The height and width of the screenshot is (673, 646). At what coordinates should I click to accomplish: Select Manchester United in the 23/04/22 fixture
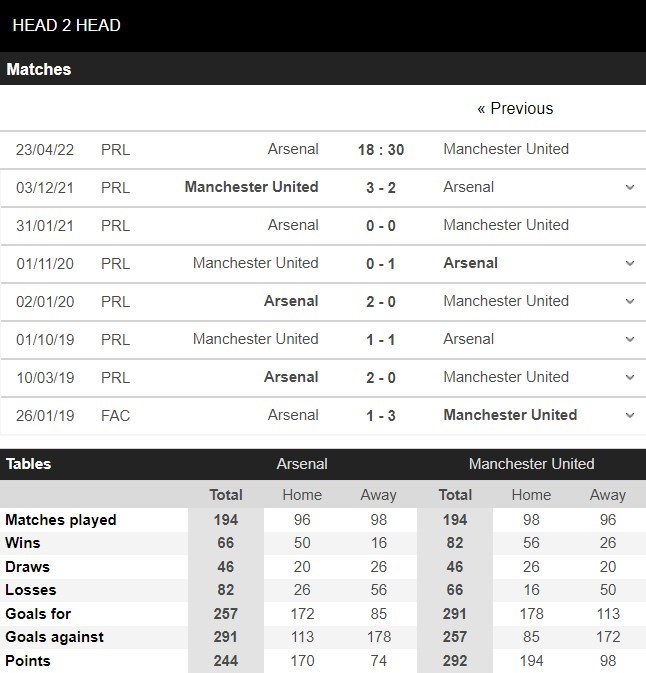506,149
